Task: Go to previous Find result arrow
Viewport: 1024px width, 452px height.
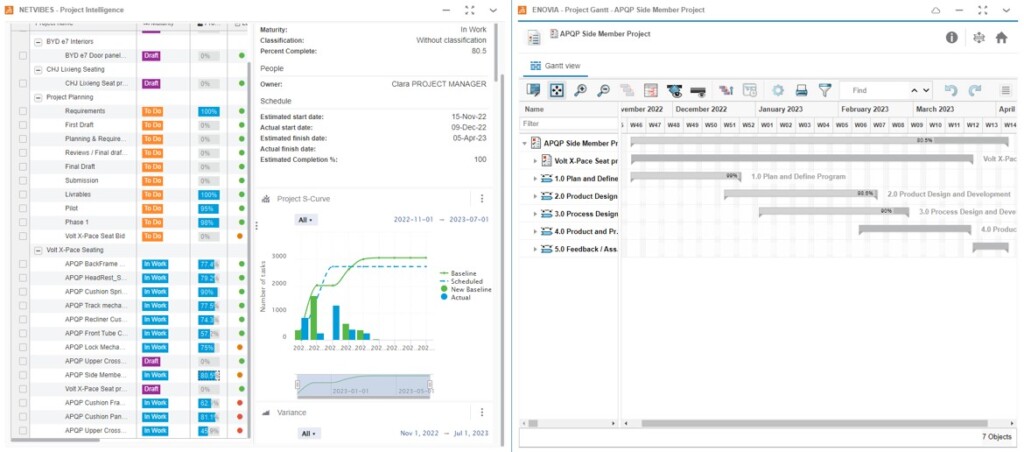Action: click(914, 90)
